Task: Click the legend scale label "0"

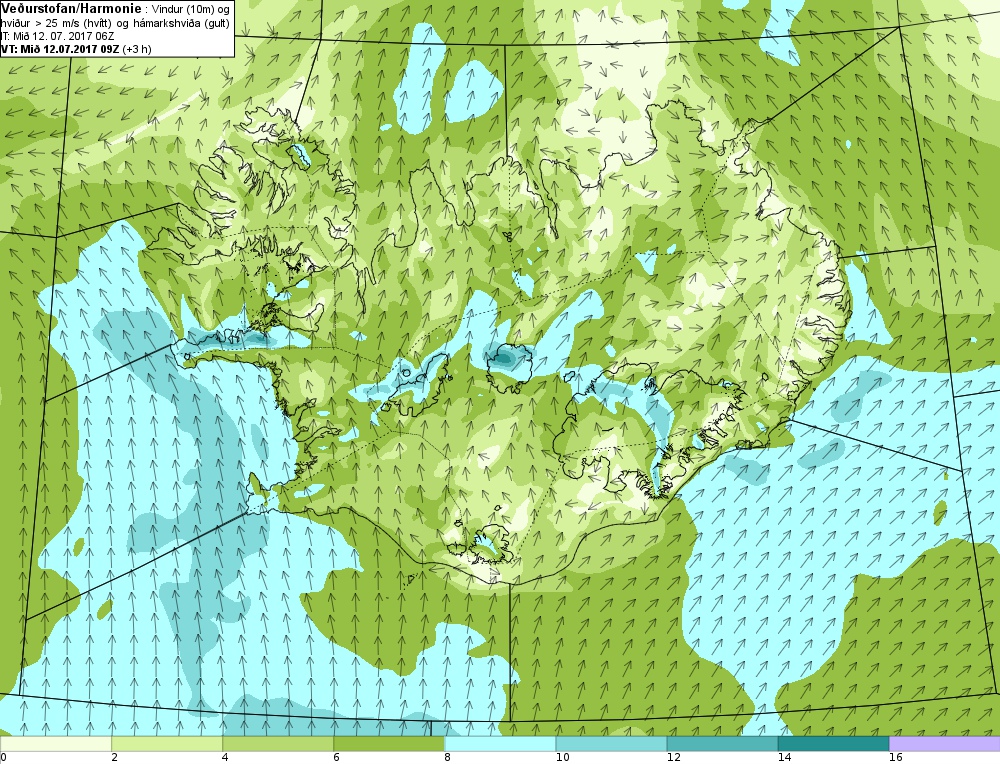Action: (3, 758)
